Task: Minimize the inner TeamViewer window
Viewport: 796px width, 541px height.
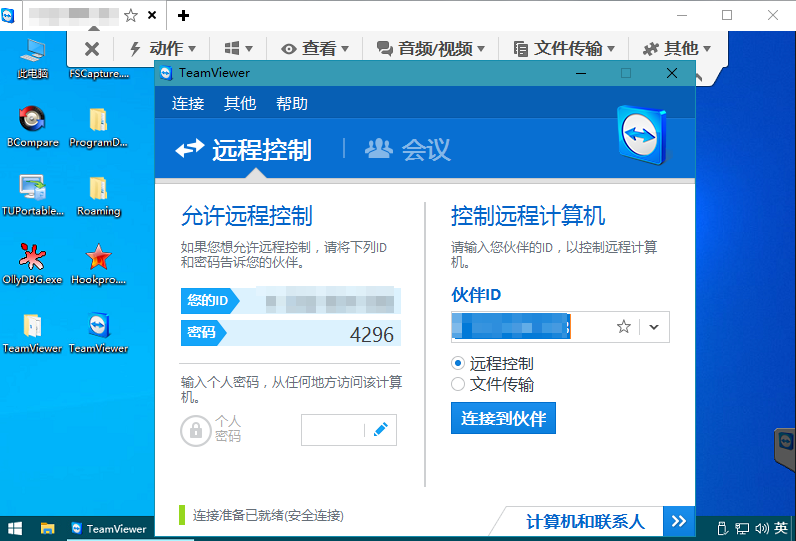Action: [581, 74]
